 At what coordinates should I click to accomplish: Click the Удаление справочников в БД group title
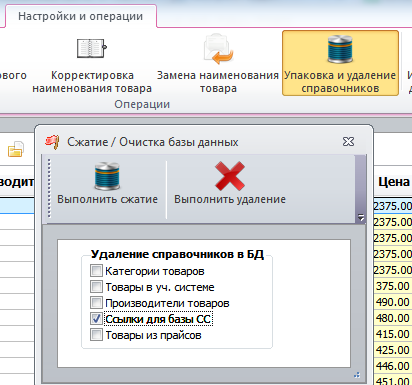(177, 254)
